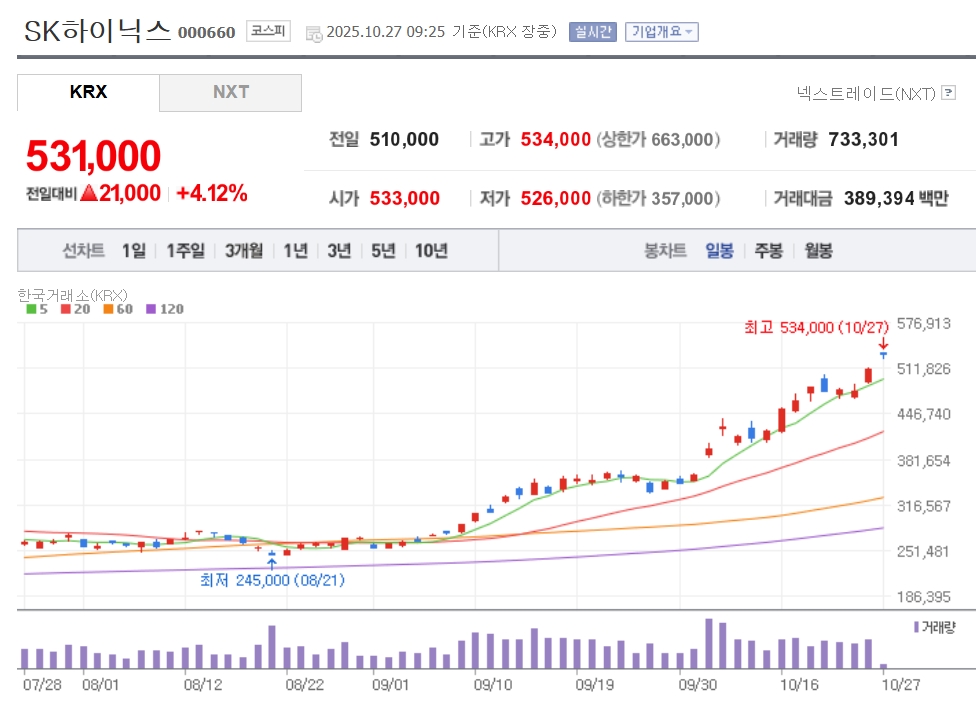
Task: Expand the 기업개요 dropdown
Action: (661, 31)
